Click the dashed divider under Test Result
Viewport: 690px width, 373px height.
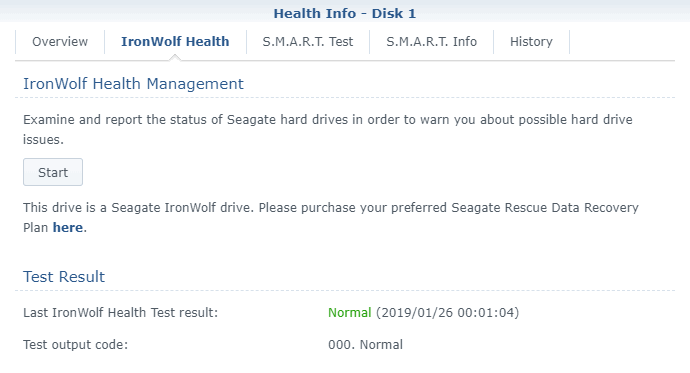click(x=345, y=290)
